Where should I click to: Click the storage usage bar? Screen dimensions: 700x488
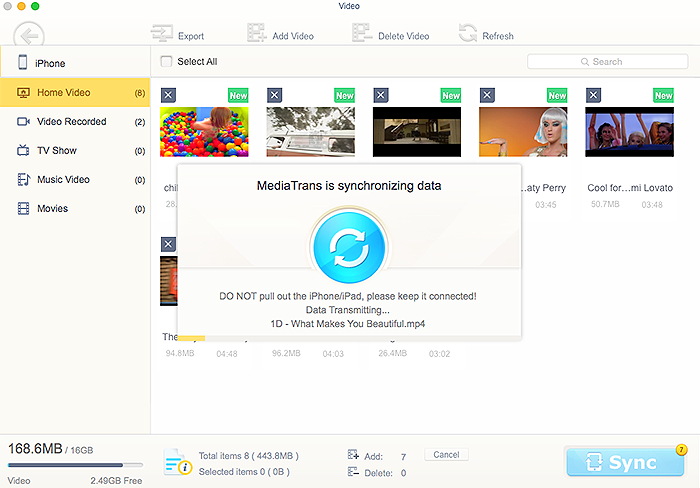(x=75, y=465)
